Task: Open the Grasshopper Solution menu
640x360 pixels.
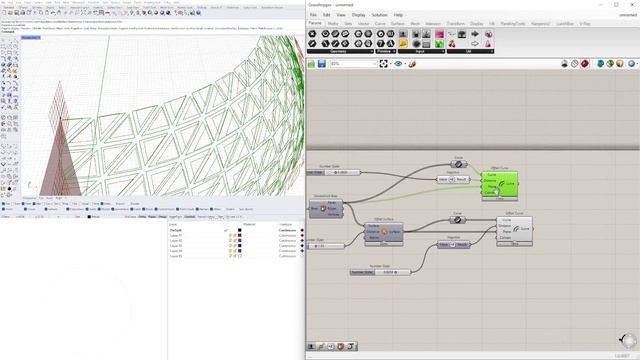Action: (x=379, y=15)
